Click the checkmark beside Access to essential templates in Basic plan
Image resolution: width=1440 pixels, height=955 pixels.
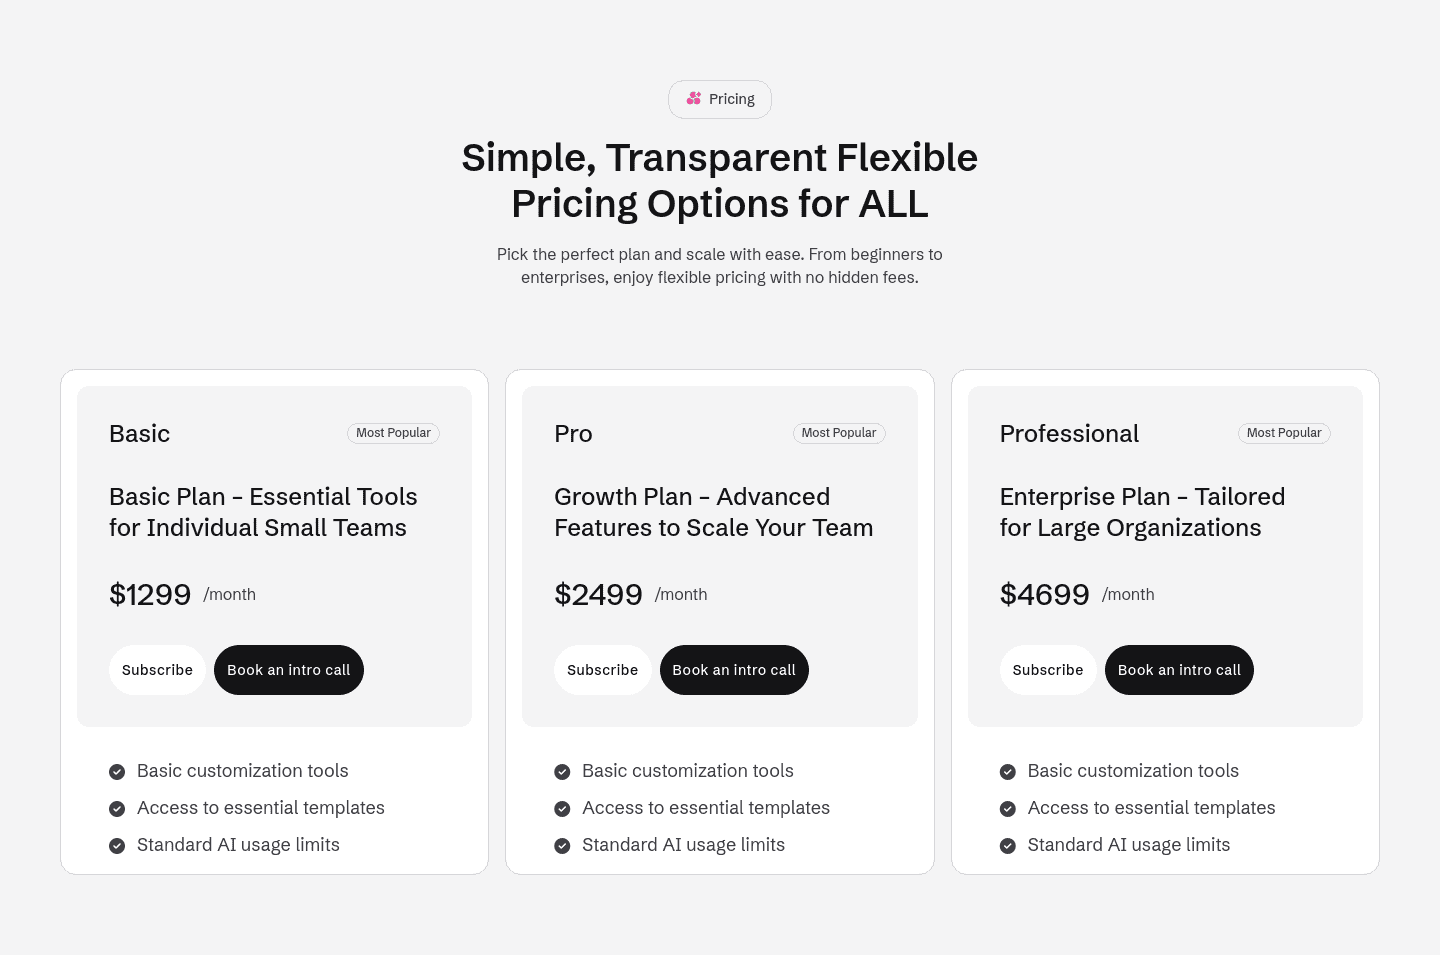[117, 808]
